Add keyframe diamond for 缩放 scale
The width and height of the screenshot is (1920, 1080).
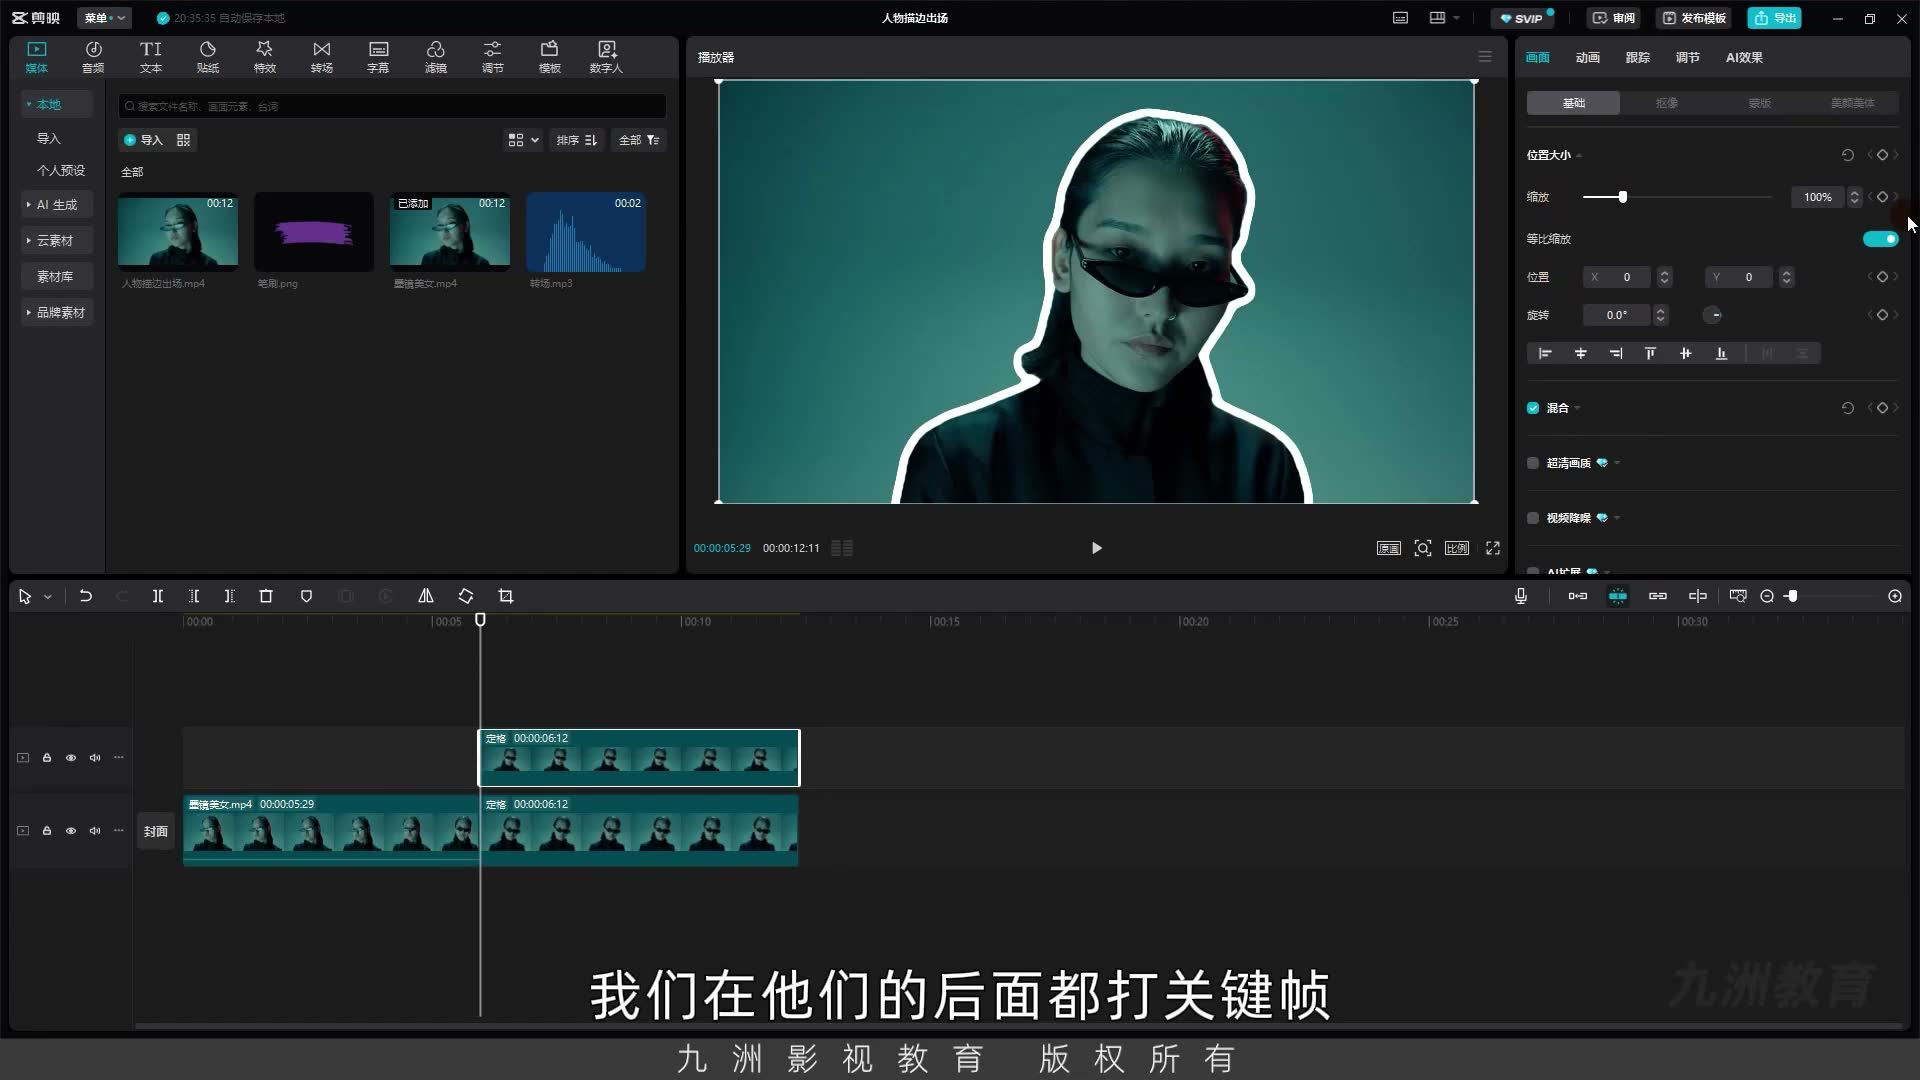[x=1882, y=197]
